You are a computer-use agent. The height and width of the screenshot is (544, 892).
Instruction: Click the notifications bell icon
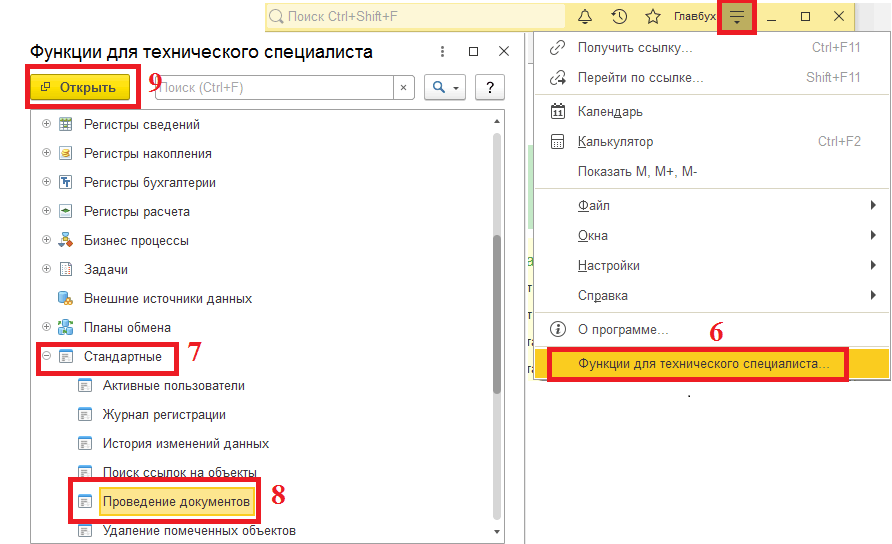[x=586, y=17]
